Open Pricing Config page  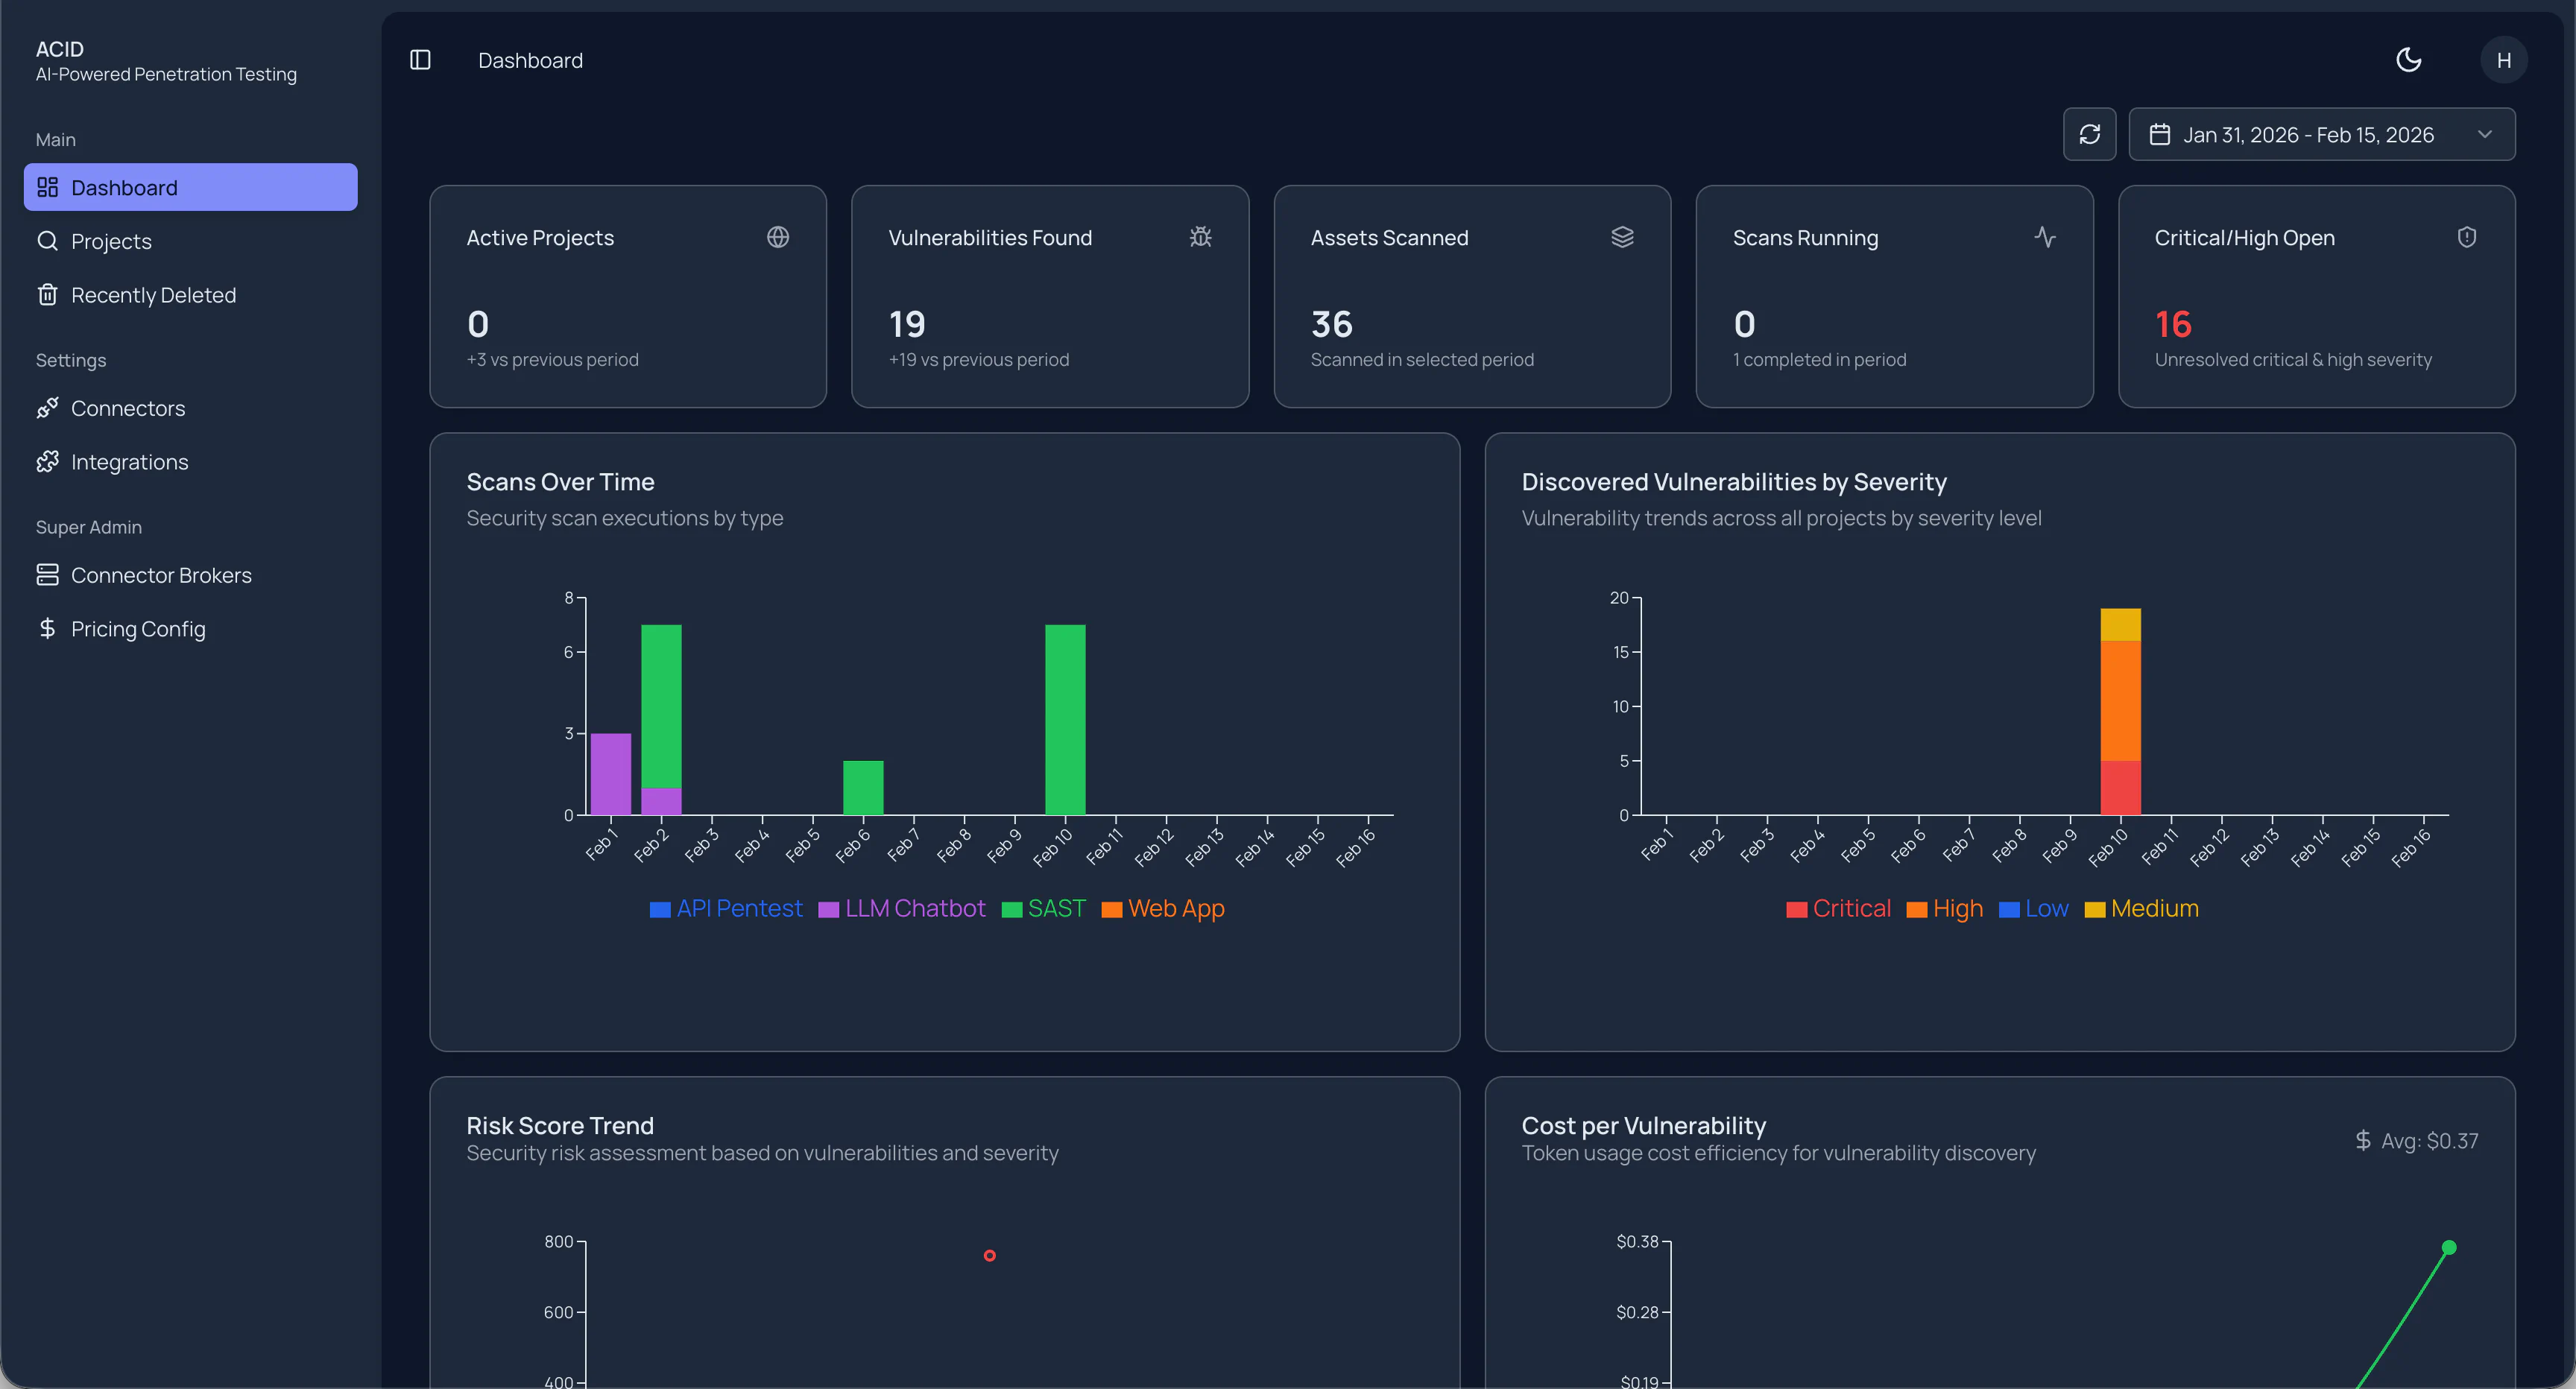[x=191, y=629]
